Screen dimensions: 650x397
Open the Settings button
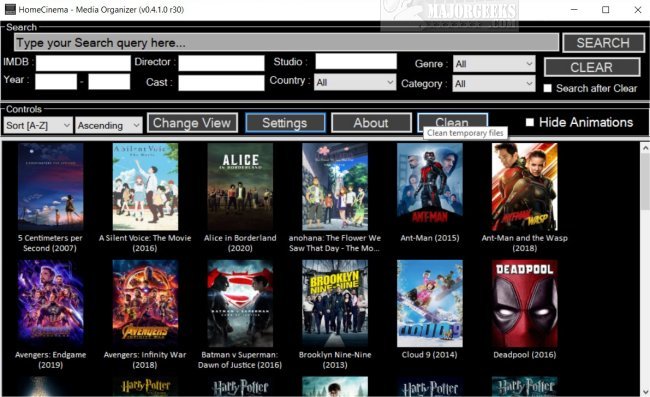pyautogui.click(x=285, y=123)
